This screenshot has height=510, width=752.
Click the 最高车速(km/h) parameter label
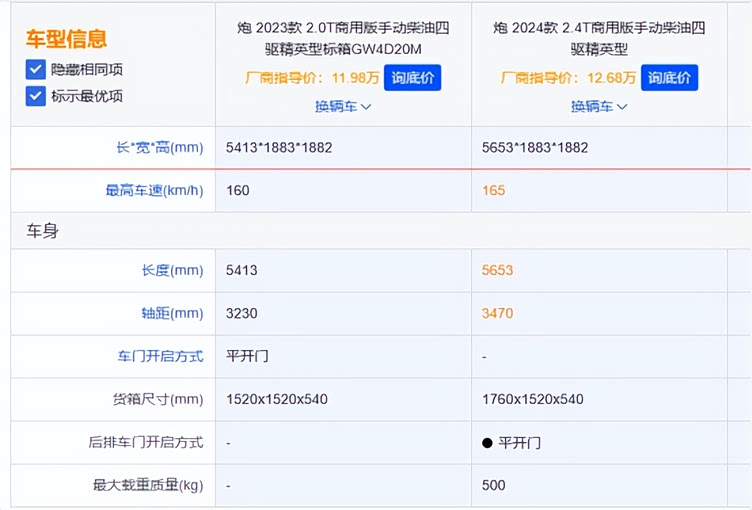154,190
